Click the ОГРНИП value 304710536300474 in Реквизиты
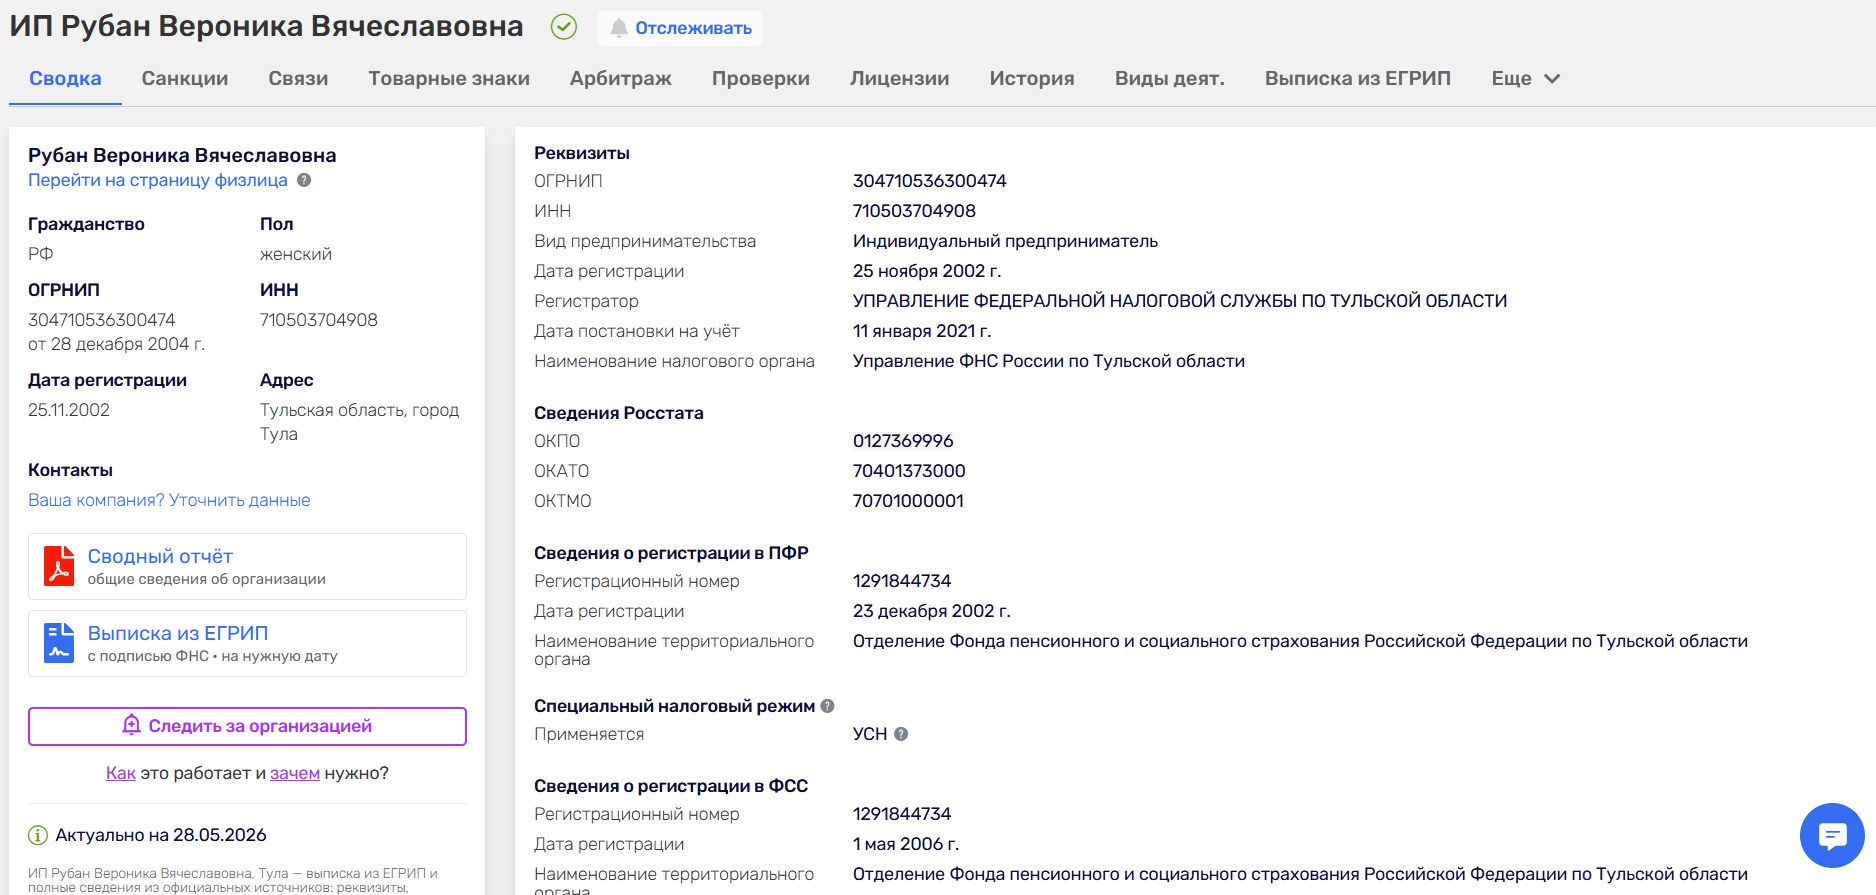Viewport: 1876px width, 895px height. [x=930, y=181]
